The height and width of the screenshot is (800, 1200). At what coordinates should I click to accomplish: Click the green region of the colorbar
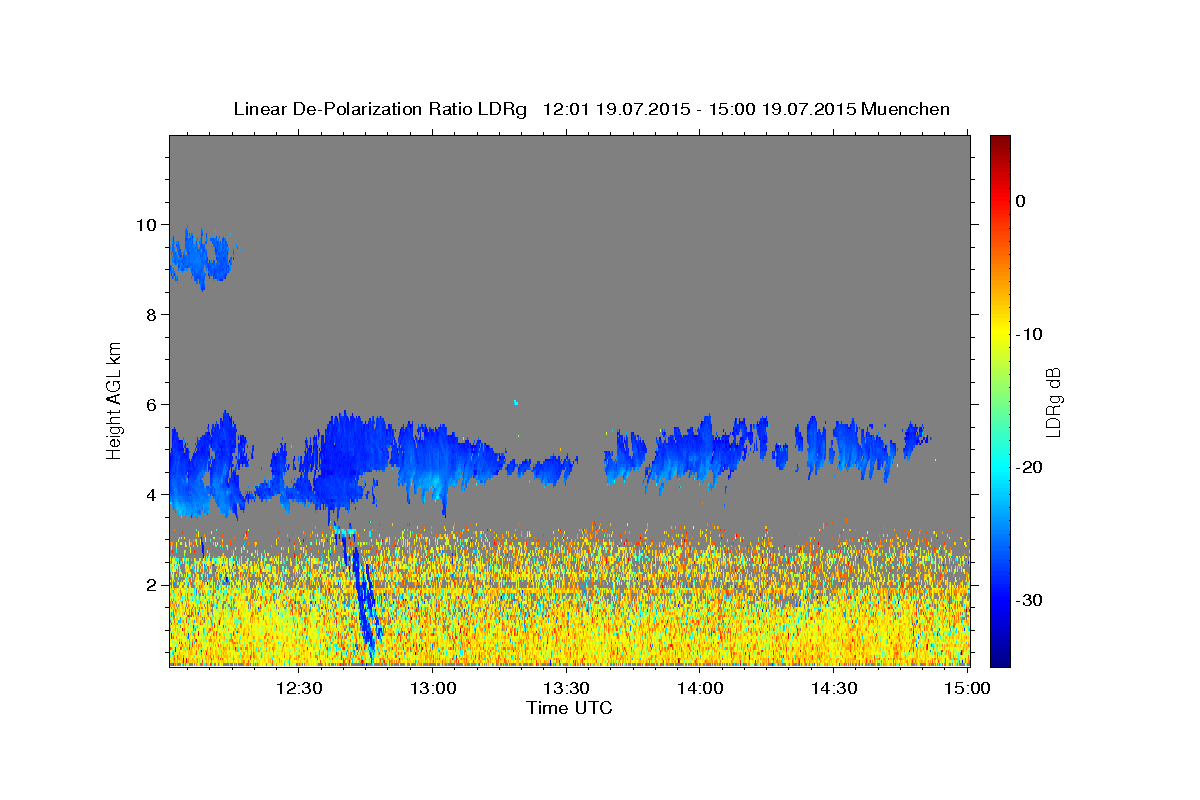click(x=1000, y=400)
